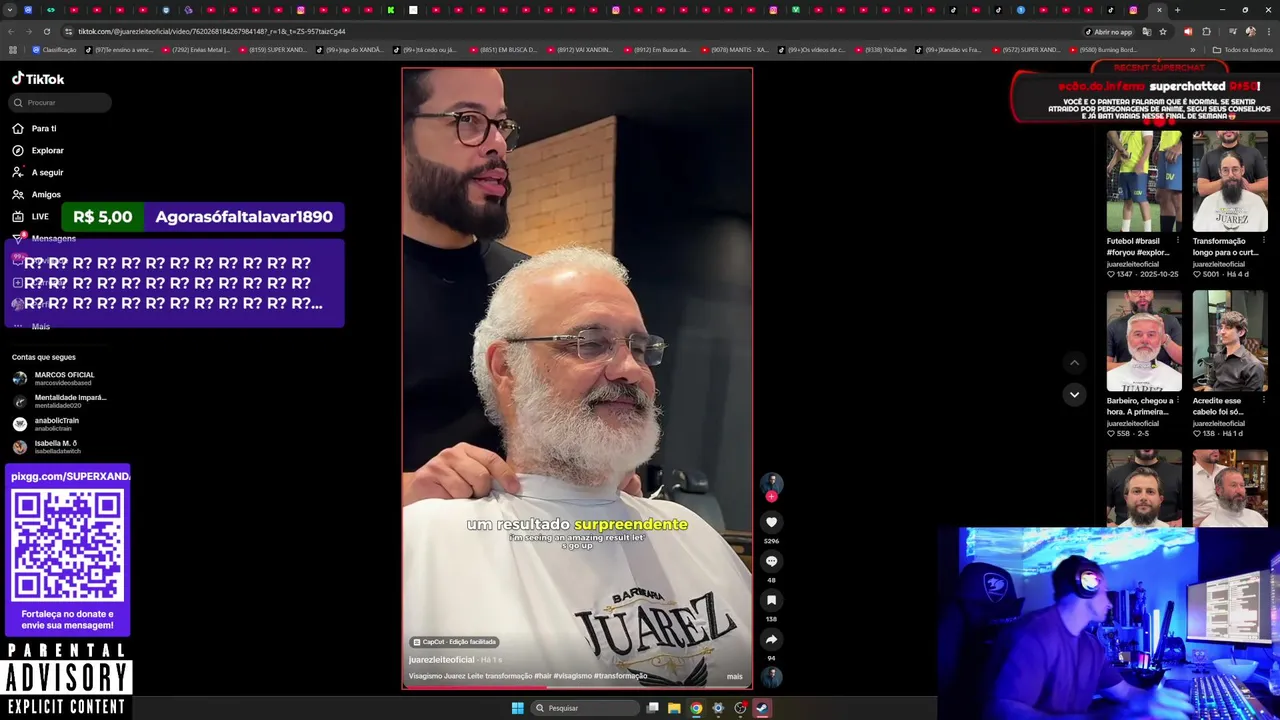Open the Classificação bookmark
Viewport: 1280px width, 720px height.
[55, 50]
